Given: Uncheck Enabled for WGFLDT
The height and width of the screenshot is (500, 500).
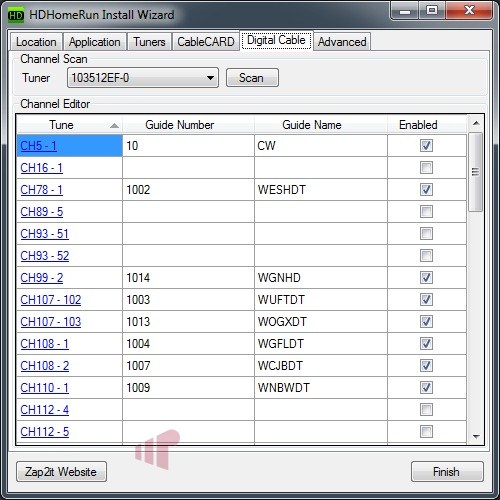Looking at the screenshot, I should click(426, 344).
